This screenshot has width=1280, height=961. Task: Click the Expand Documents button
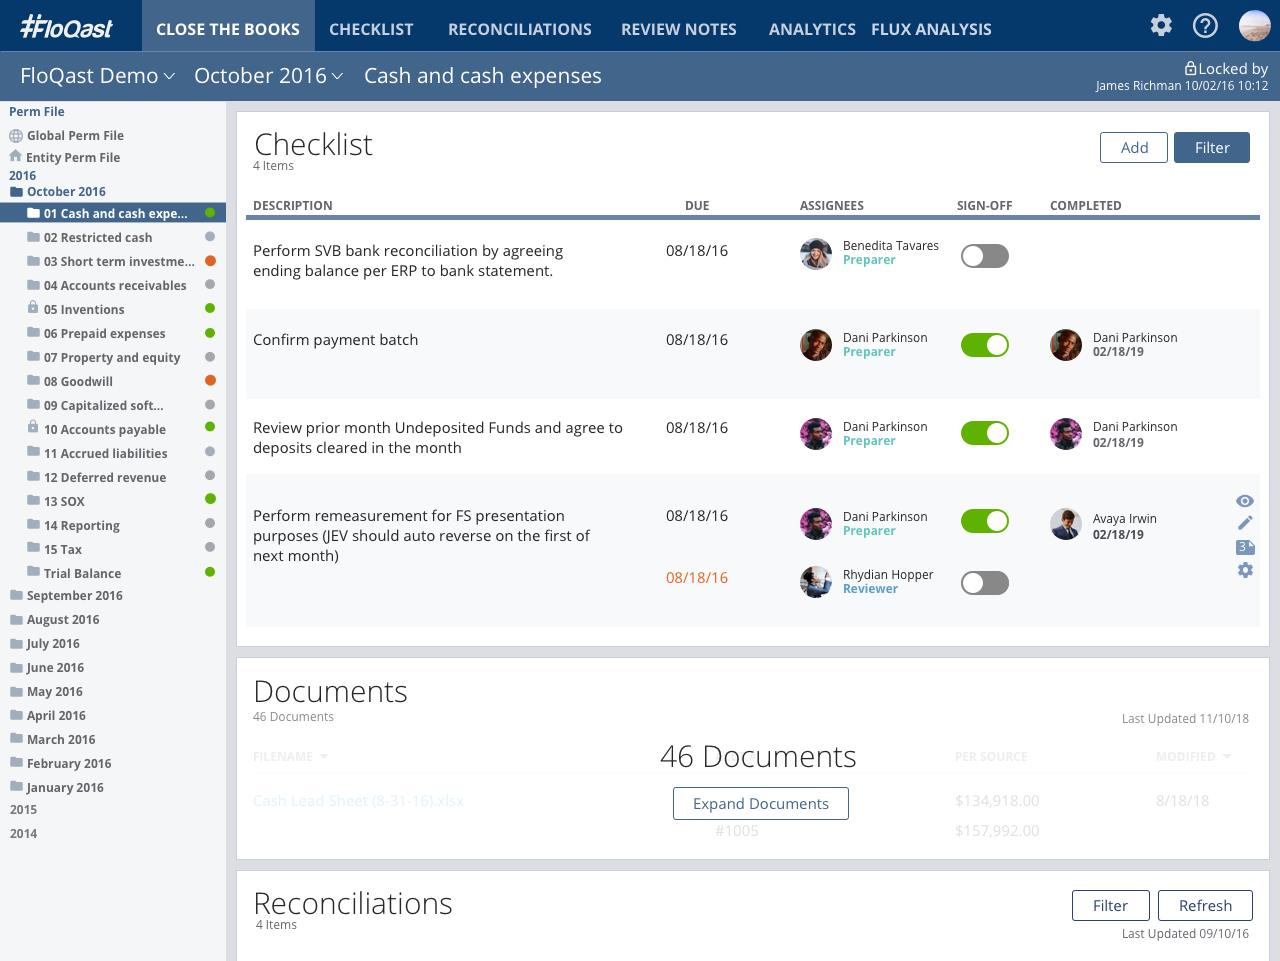click(761, 803)
